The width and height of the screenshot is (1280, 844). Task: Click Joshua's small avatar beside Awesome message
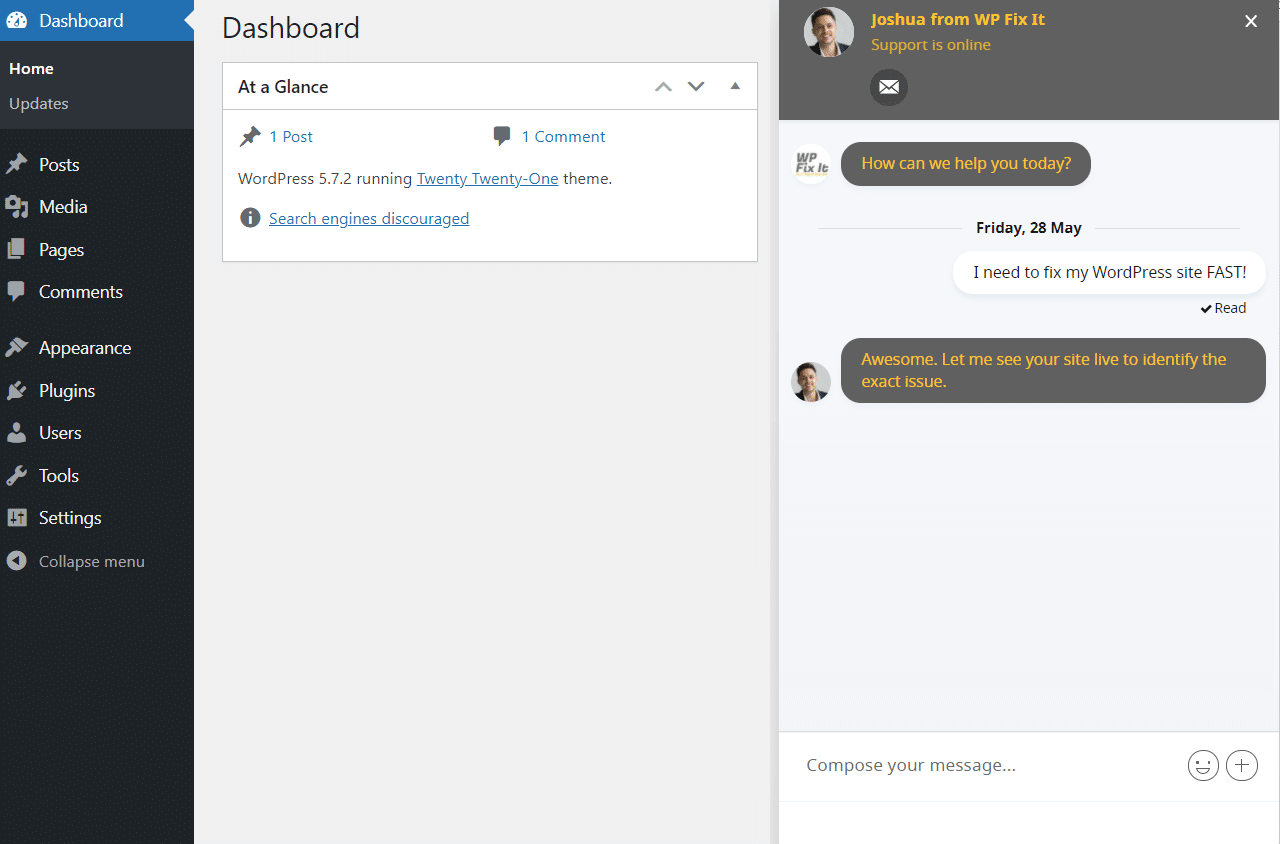click(811, 382)
